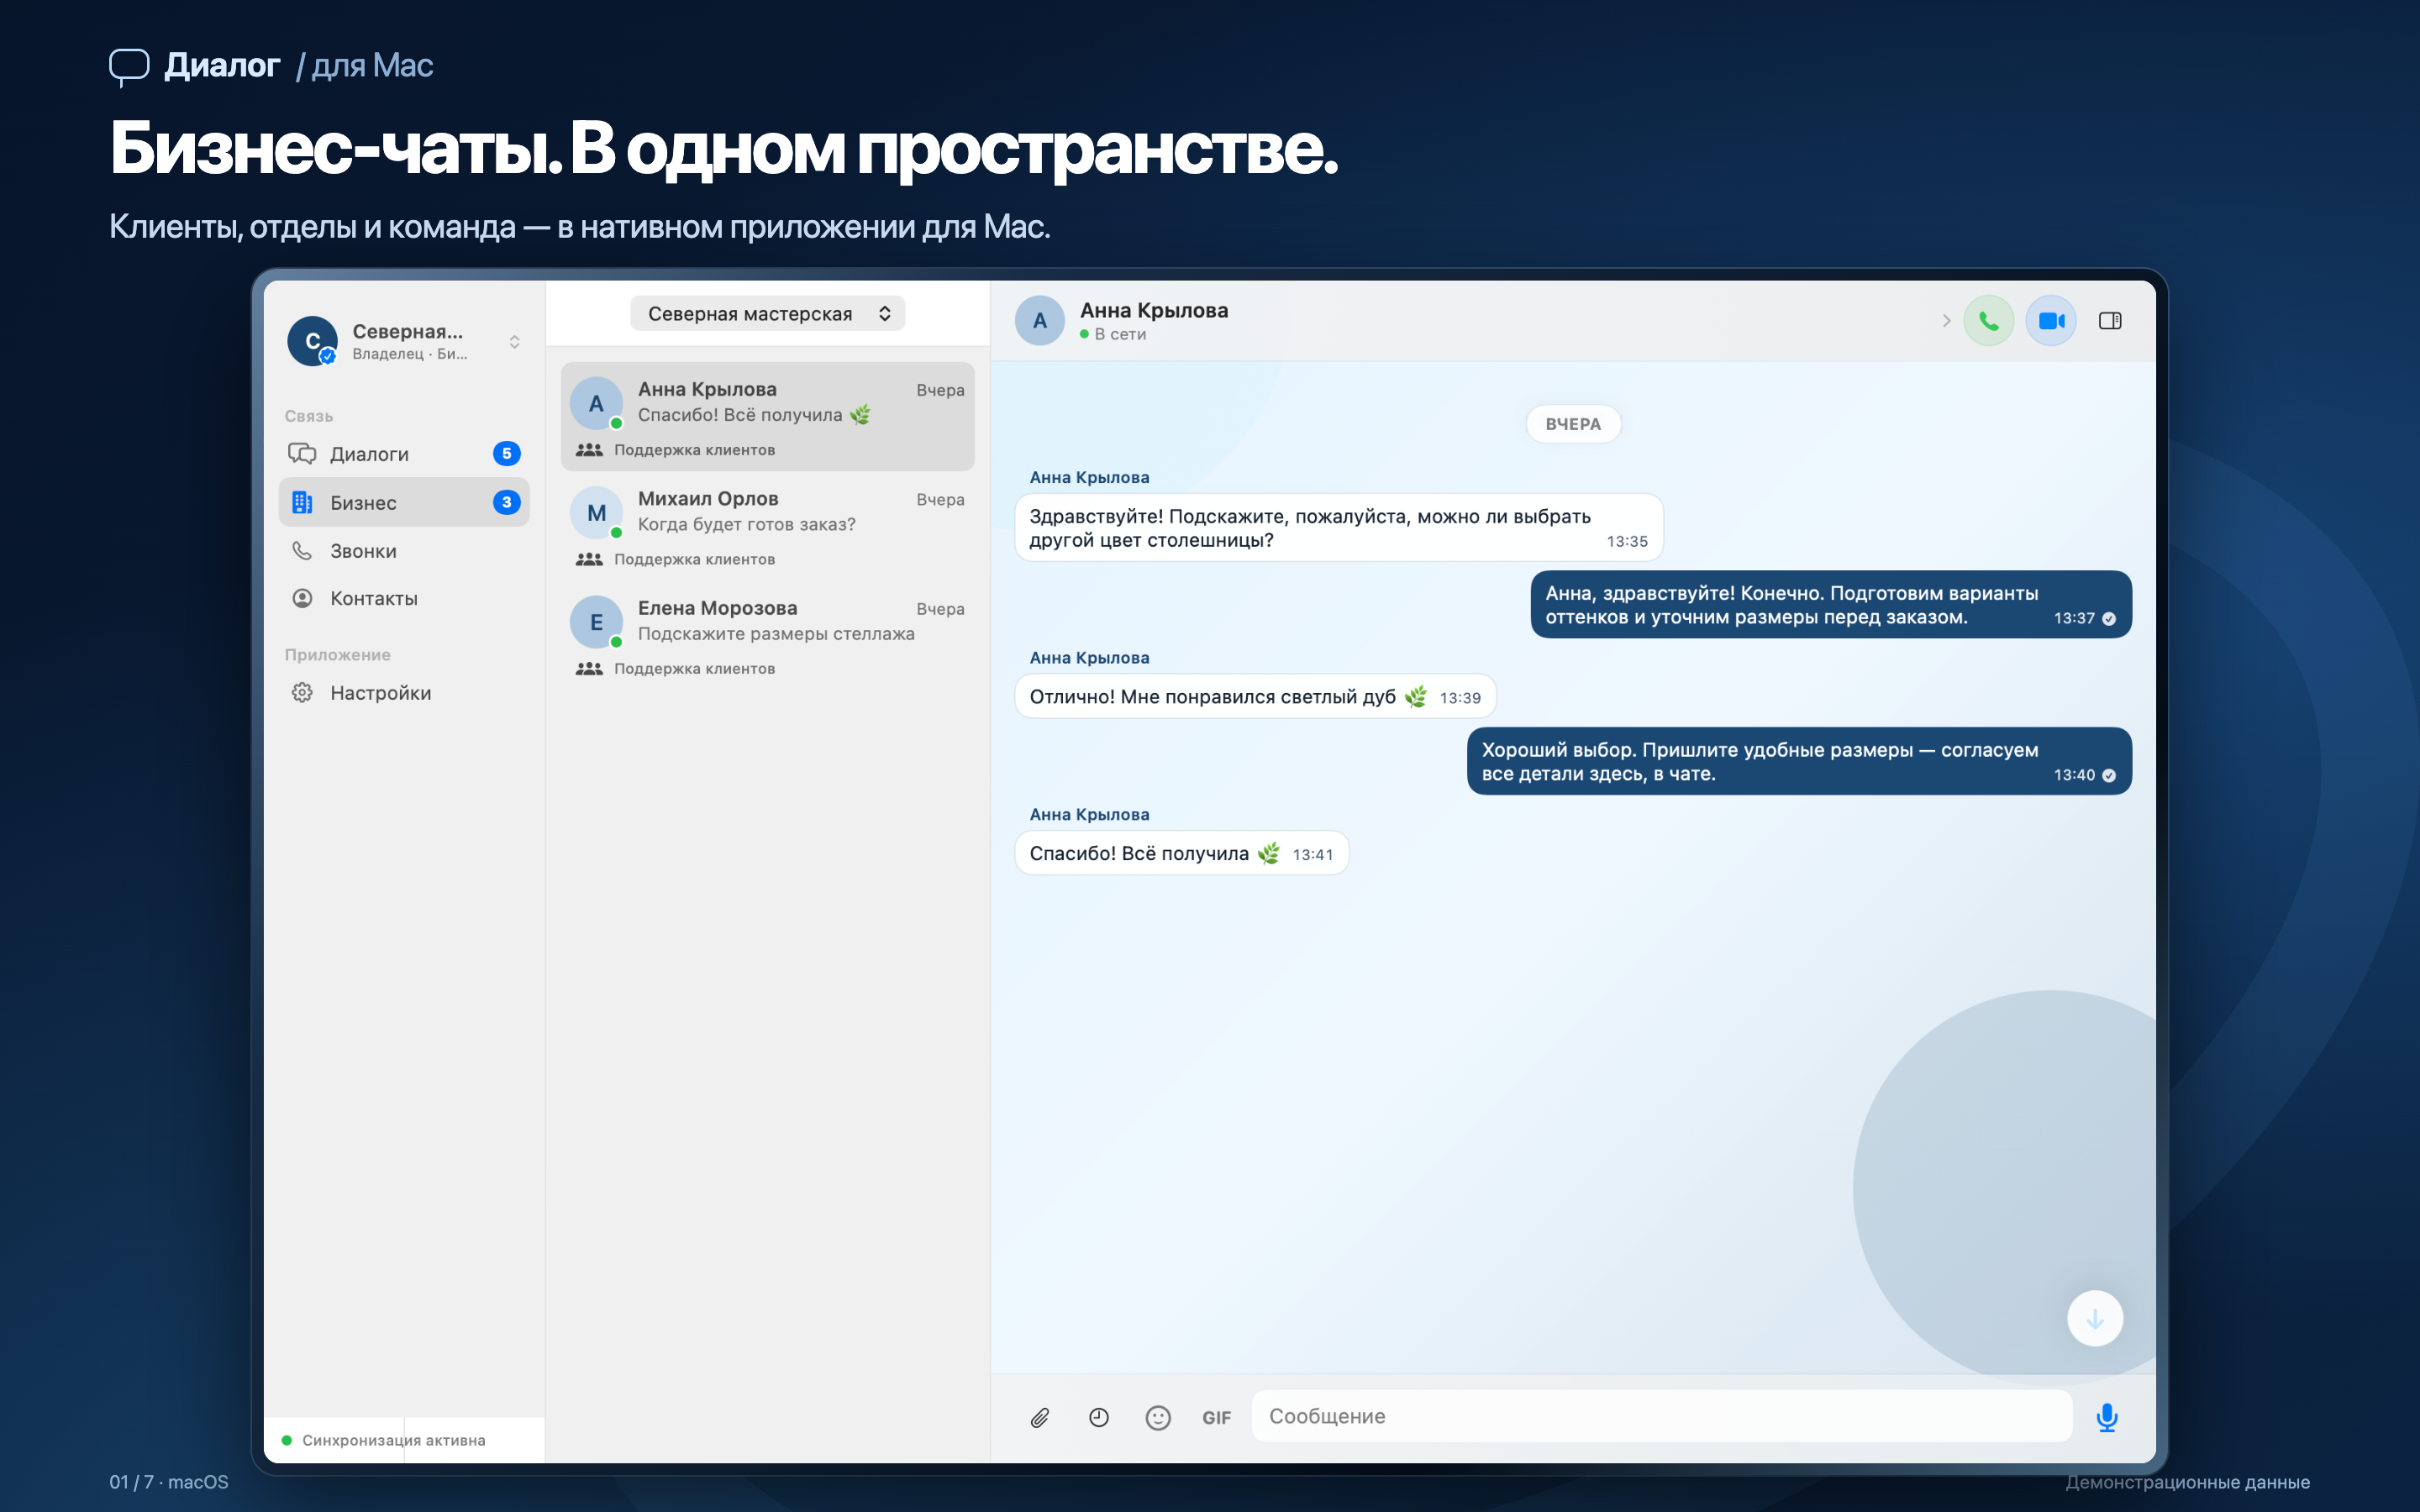
Task: Start a video call with Анна Крылова
Action: coord(2051,321)
